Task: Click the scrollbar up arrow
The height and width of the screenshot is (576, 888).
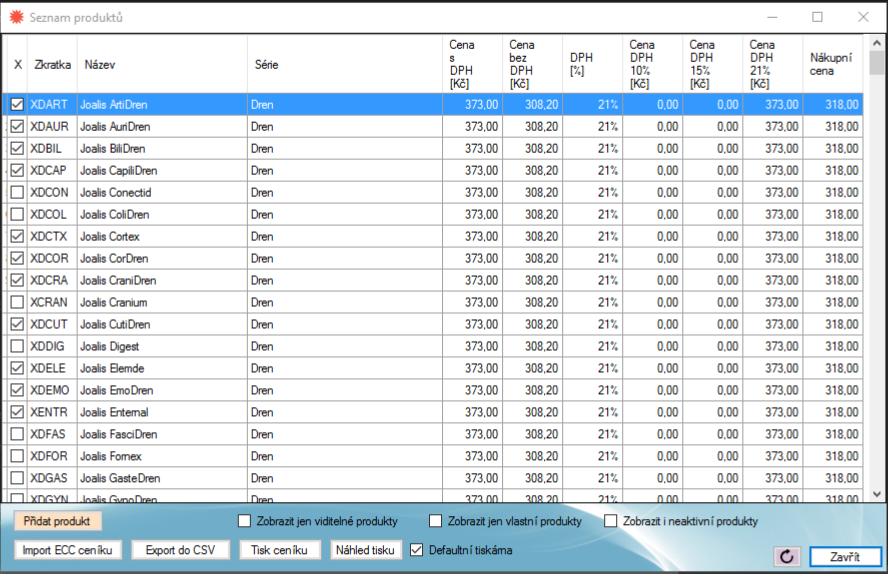Action: pos(877,43)
